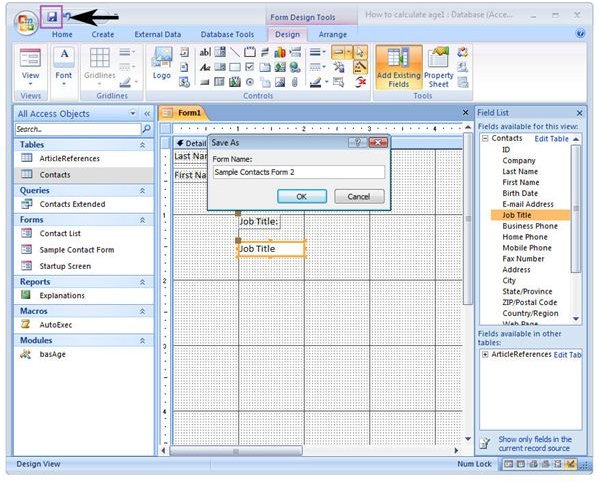The width and height of the screenshot is (600, 482).
Task: Click the Help icon on the ribbon
Action: [580, 33]
